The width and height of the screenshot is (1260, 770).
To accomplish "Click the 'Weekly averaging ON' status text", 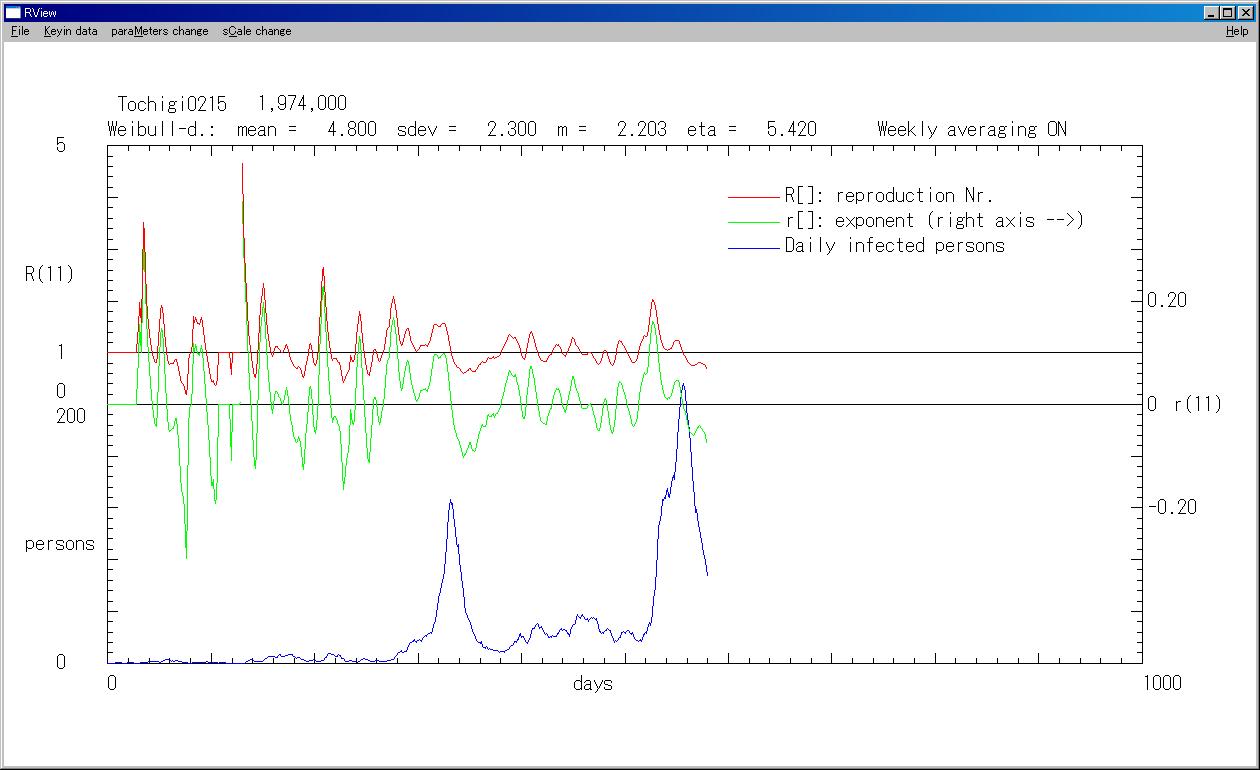I will coord(971,129).
